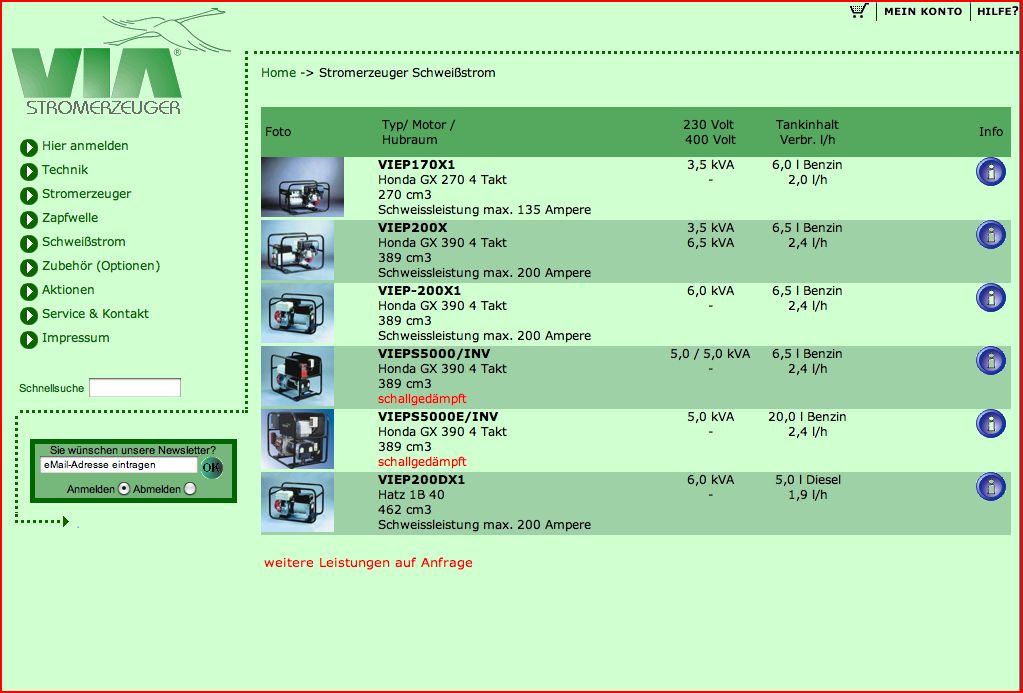Click 'Schweissleistung max. 135 Ampere' text

pyautogui.click(x=484, y=210)
